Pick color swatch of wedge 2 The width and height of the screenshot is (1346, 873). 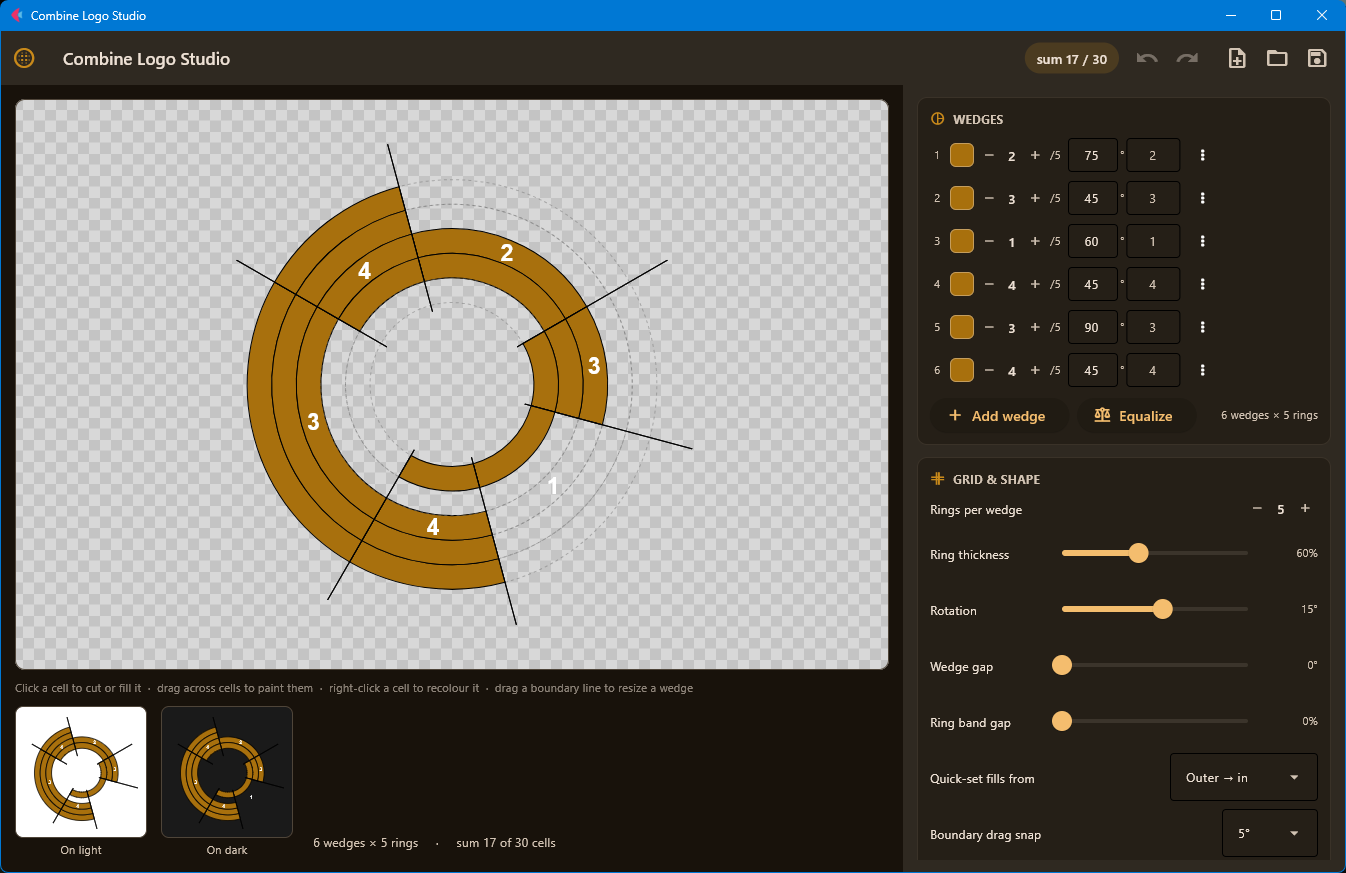click(x=961, y=198)
